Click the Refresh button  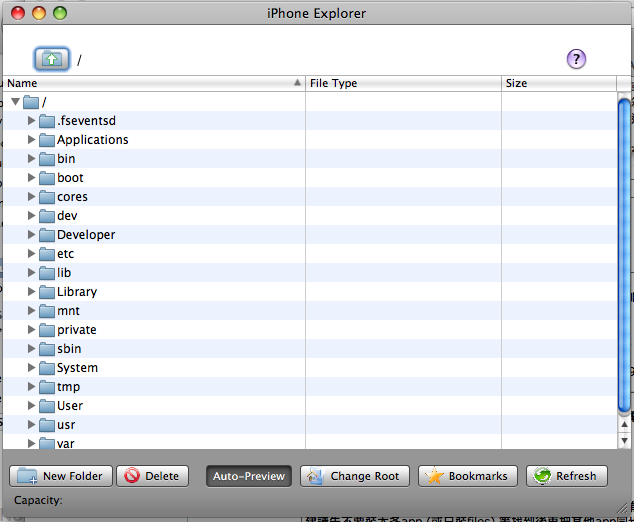click(x=566, y=476)
